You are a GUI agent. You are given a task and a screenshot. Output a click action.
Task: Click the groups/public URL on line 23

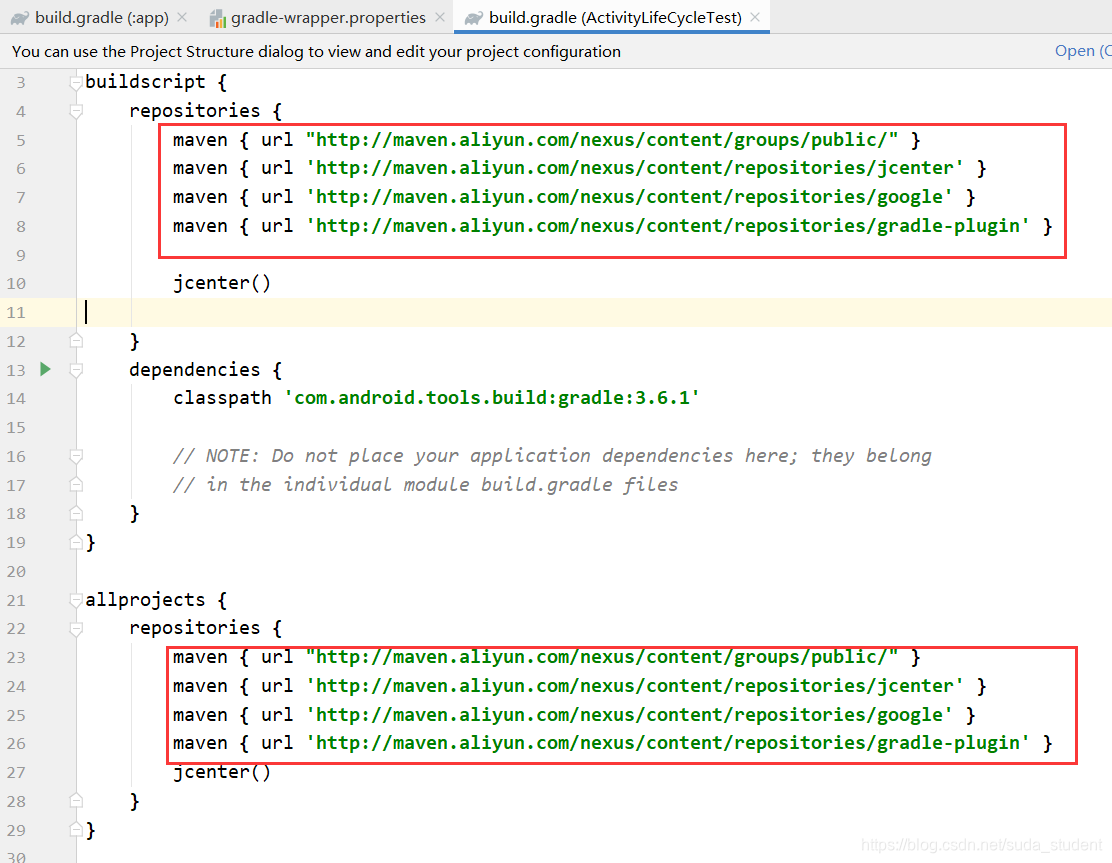point(602,657)
